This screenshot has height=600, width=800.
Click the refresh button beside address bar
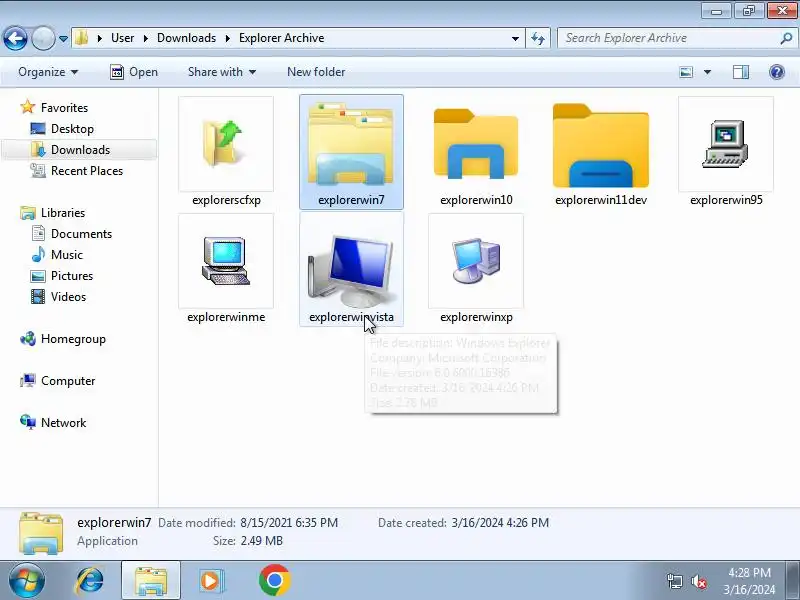(x=538, y=38)
